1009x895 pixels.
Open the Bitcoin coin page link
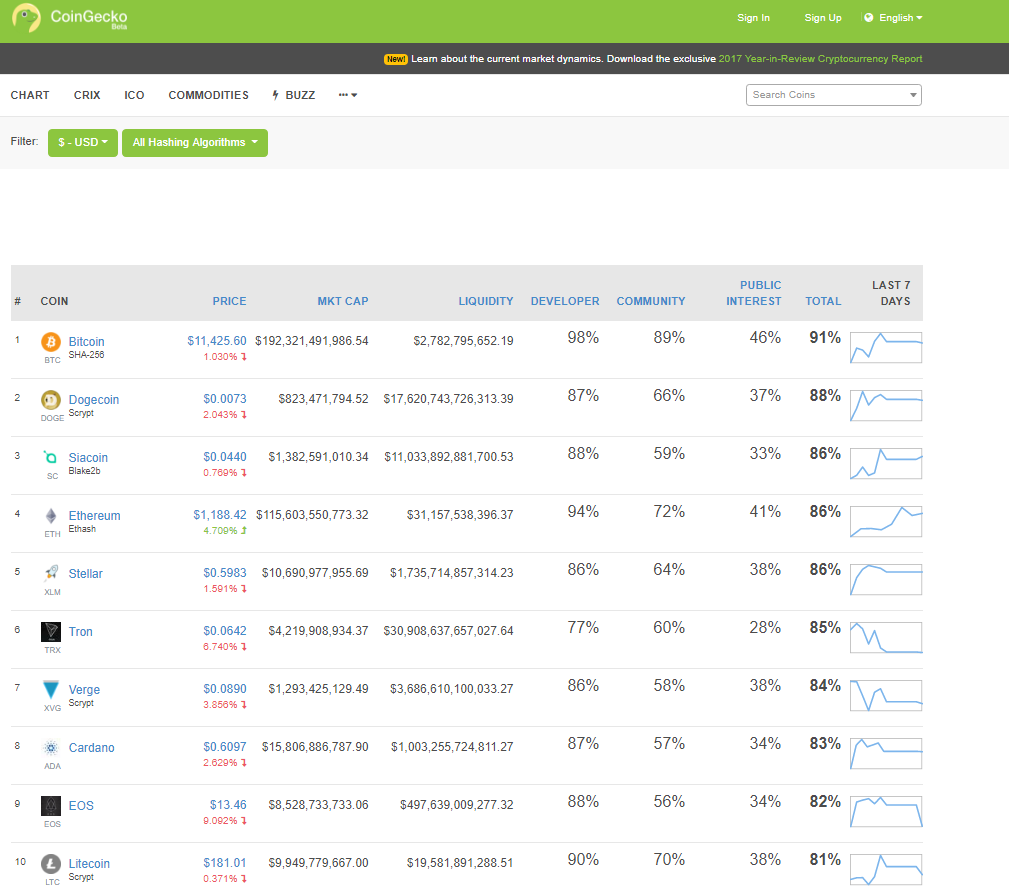86,342
